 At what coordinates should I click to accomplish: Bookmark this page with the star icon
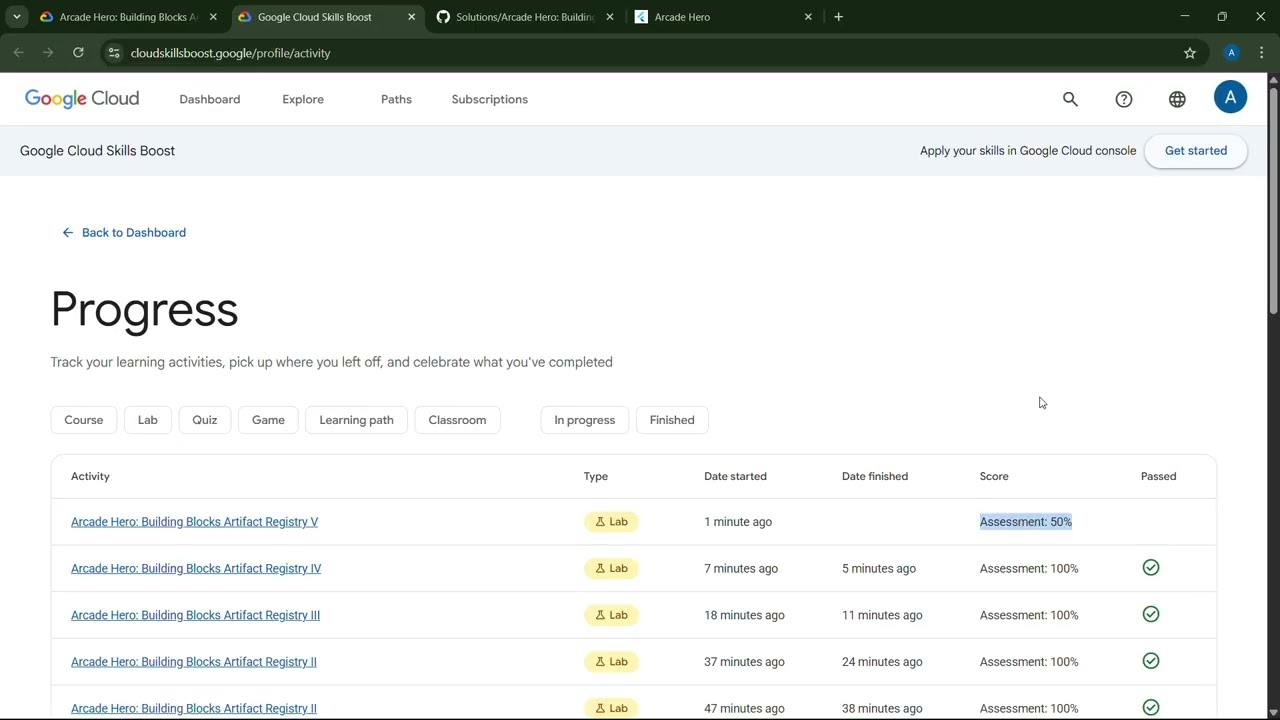1190,53
